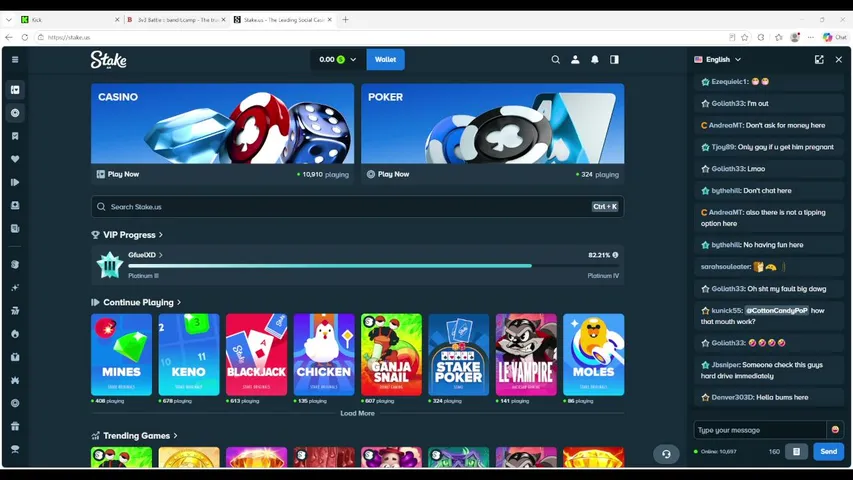
Task: Click username Goliath33 in "I'm out" message
Action: (x=727, y=103)
